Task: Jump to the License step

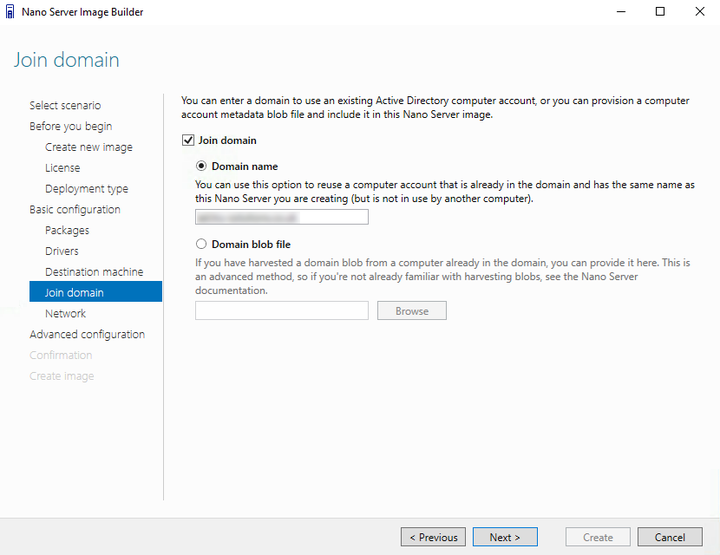Action: [x=62, y=168]
